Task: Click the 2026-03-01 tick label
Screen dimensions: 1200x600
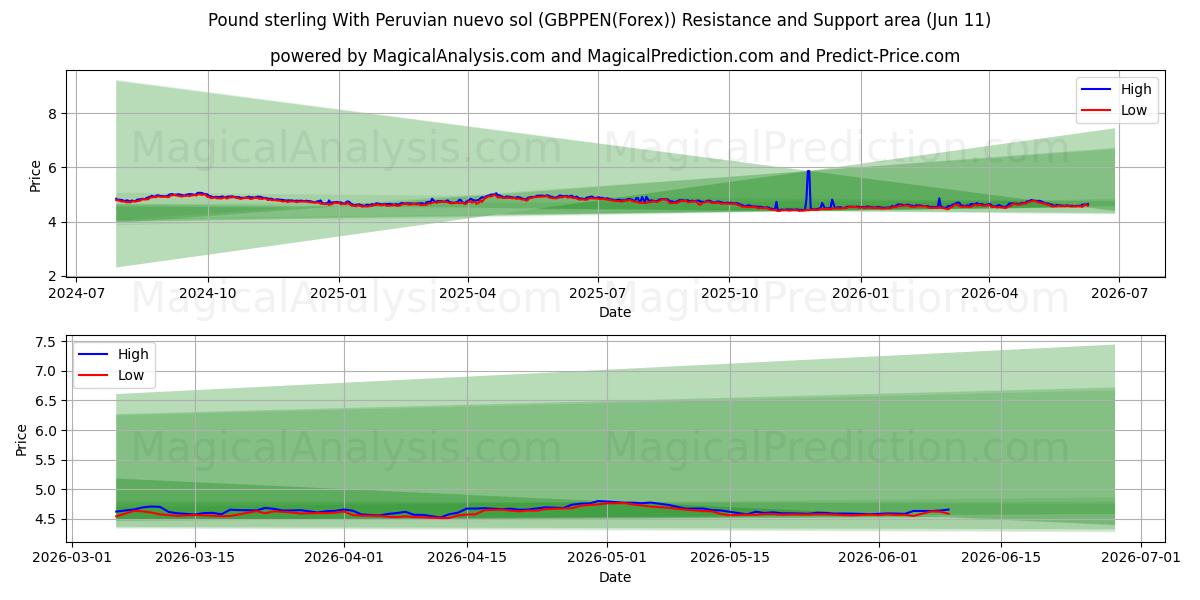Action: pyautogui.click(x=73, y=558)
